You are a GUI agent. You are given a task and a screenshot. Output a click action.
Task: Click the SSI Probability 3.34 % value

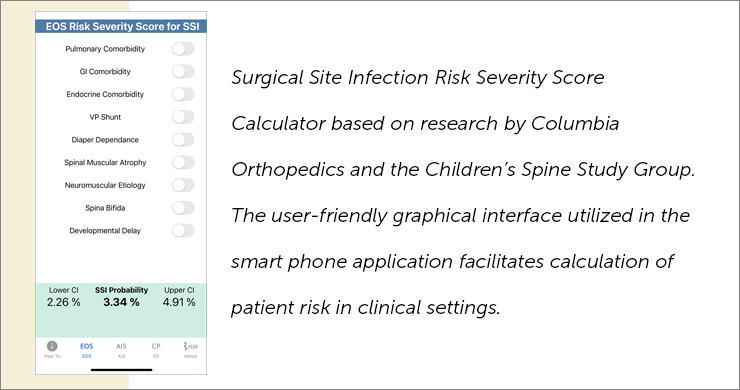pos(121,302)
